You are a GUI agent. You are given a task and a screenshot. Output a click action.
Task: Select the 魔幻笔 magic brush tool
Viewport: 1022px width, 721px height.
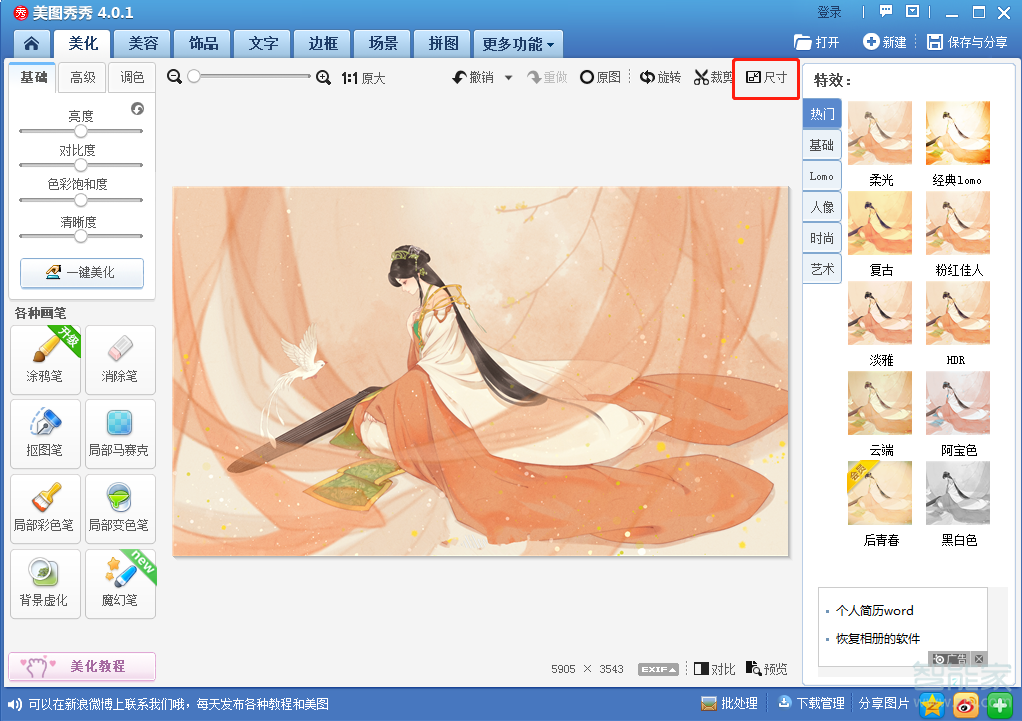(120, 583)
